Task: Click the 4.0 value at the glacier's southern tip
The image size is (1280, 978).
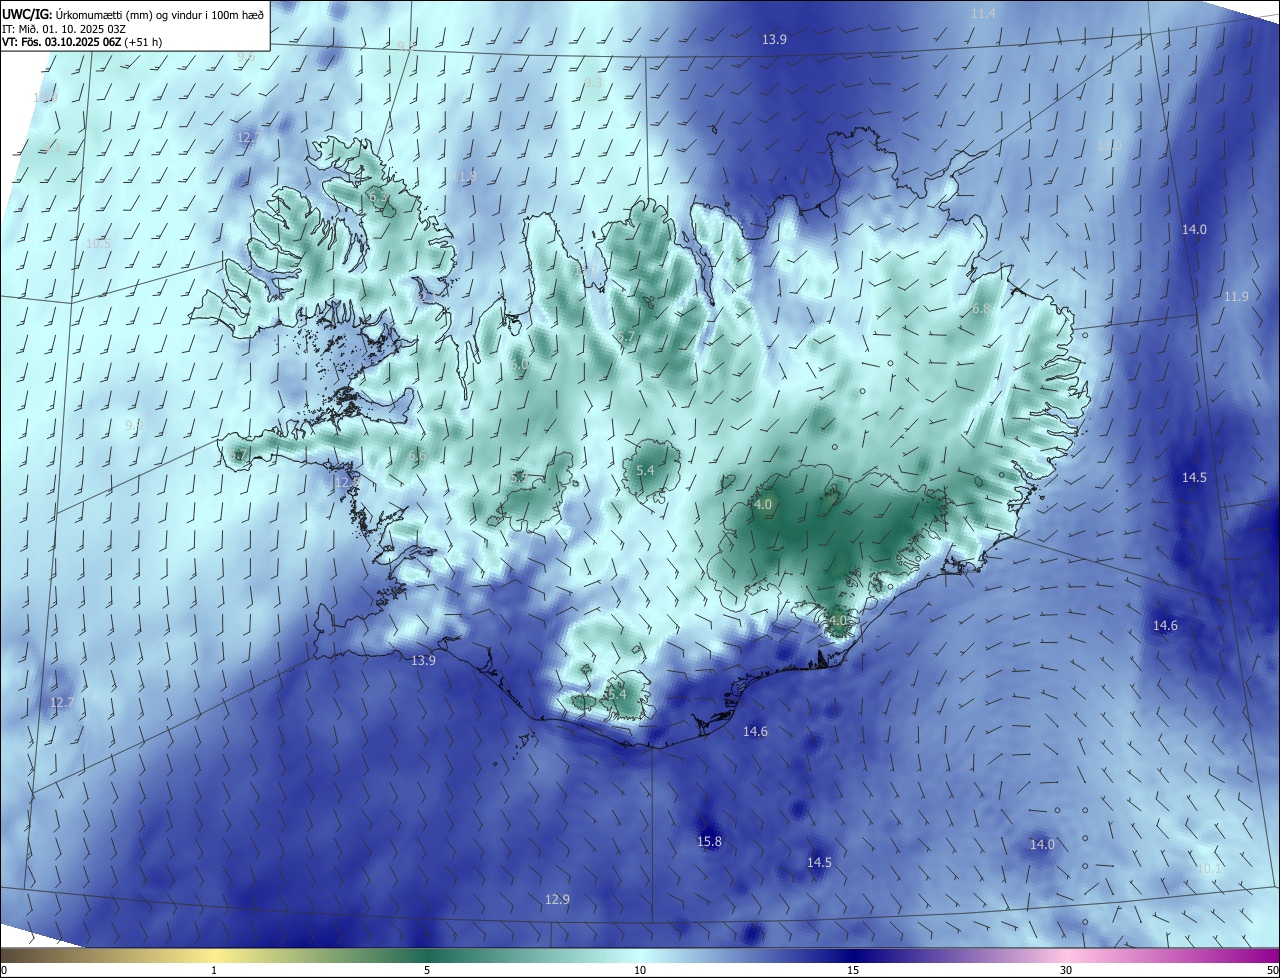Action: coord(838,621)
